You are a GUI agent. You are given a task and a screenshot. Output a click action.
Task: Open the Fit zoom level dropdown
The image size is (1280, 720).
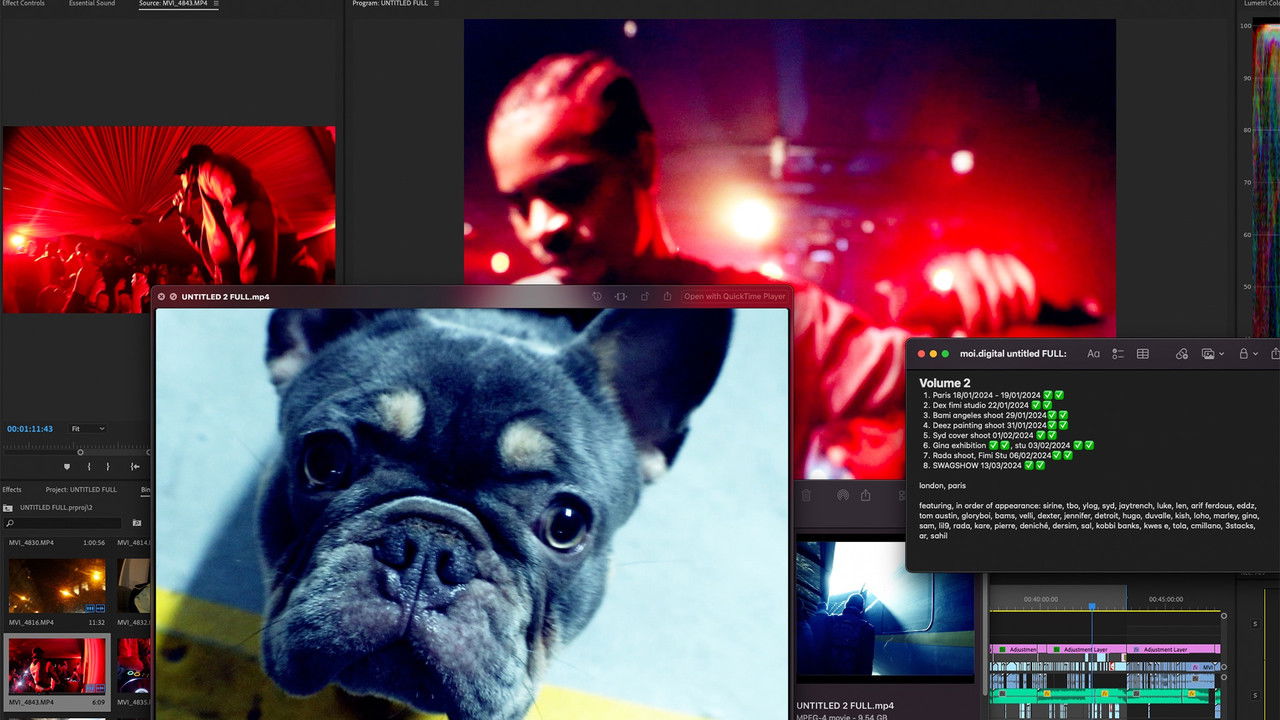88,429
